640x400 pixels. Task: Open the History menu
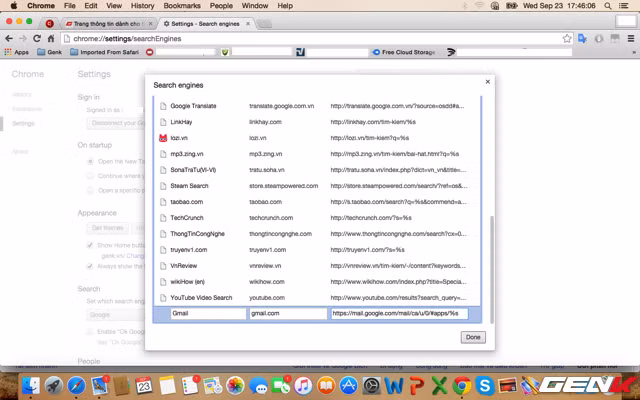pyautogui.click(x=142, y=6)
